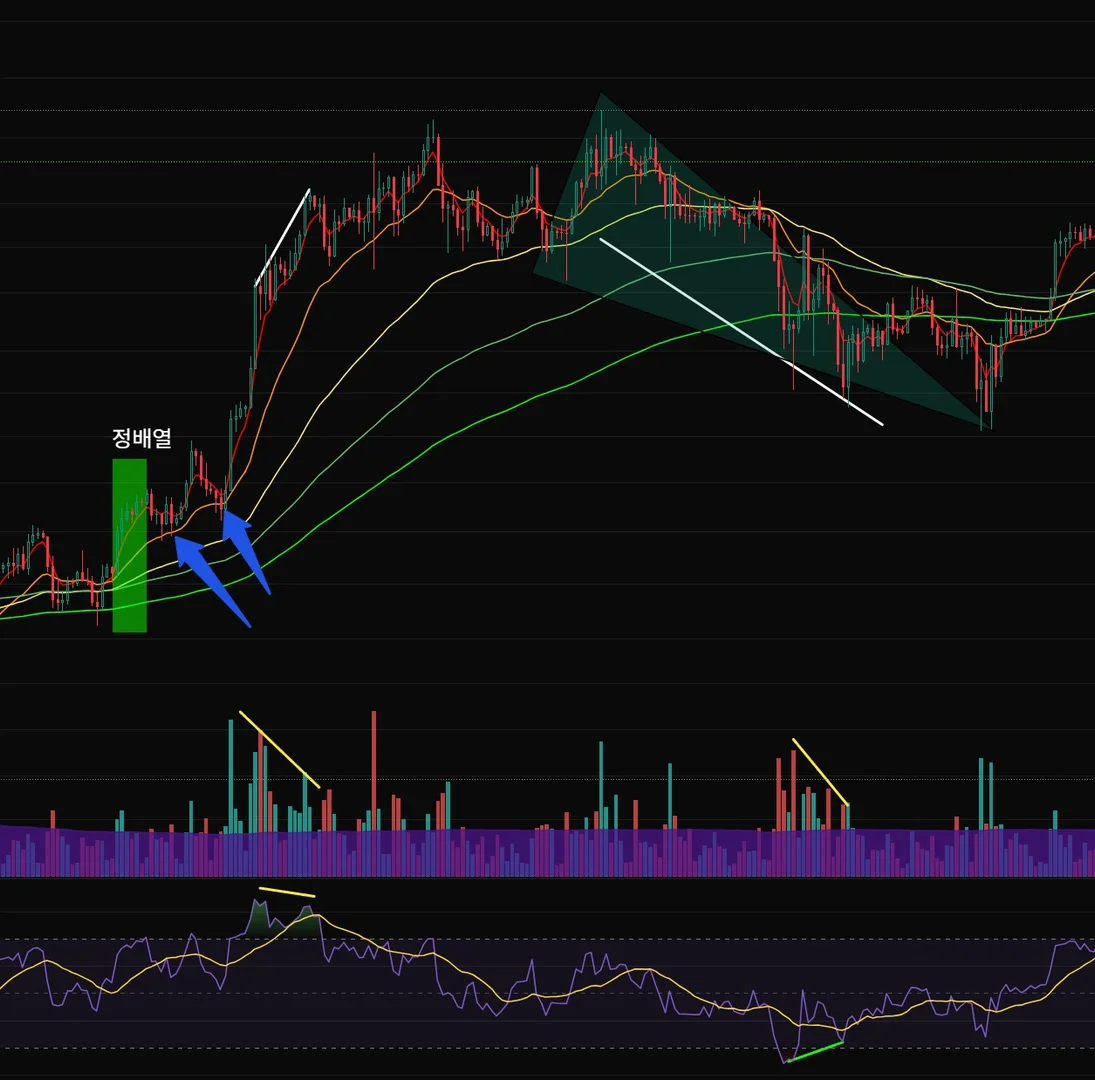The height and width of the screenshot is (1080, 1095).
Task: Click the bright green long moving average line
Action: [x=489, y=417]
